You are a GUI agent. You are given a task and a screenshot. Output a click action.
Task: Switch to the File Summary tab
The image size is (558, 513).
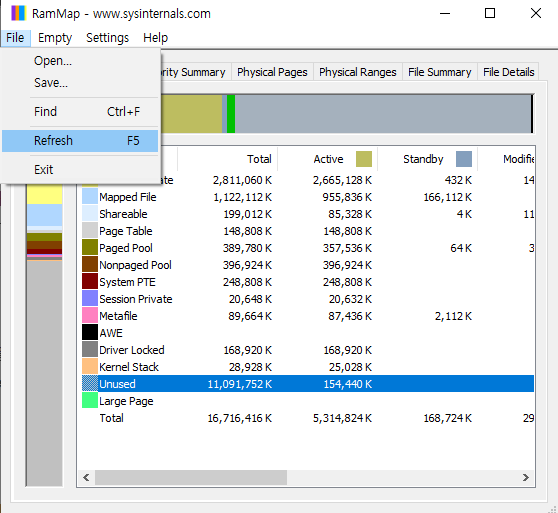click(439, 72)
